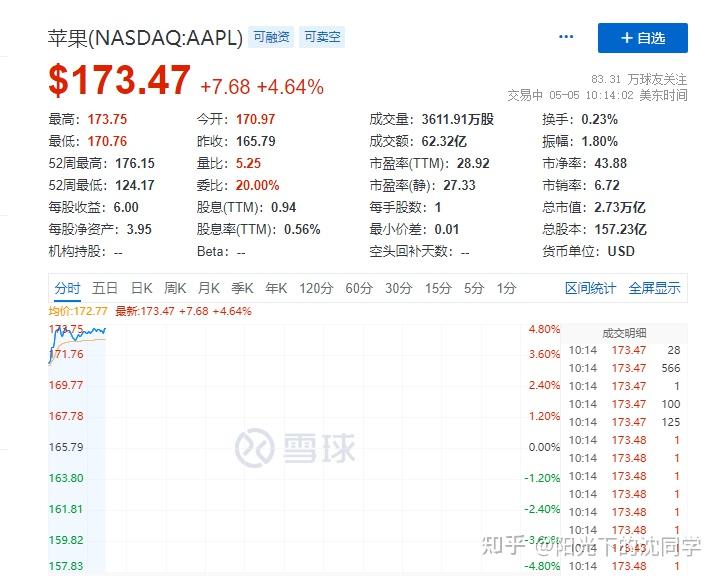Click the 市净率 value 43.88
Viewport: 719px width, 576px height.
coord(610,163)
